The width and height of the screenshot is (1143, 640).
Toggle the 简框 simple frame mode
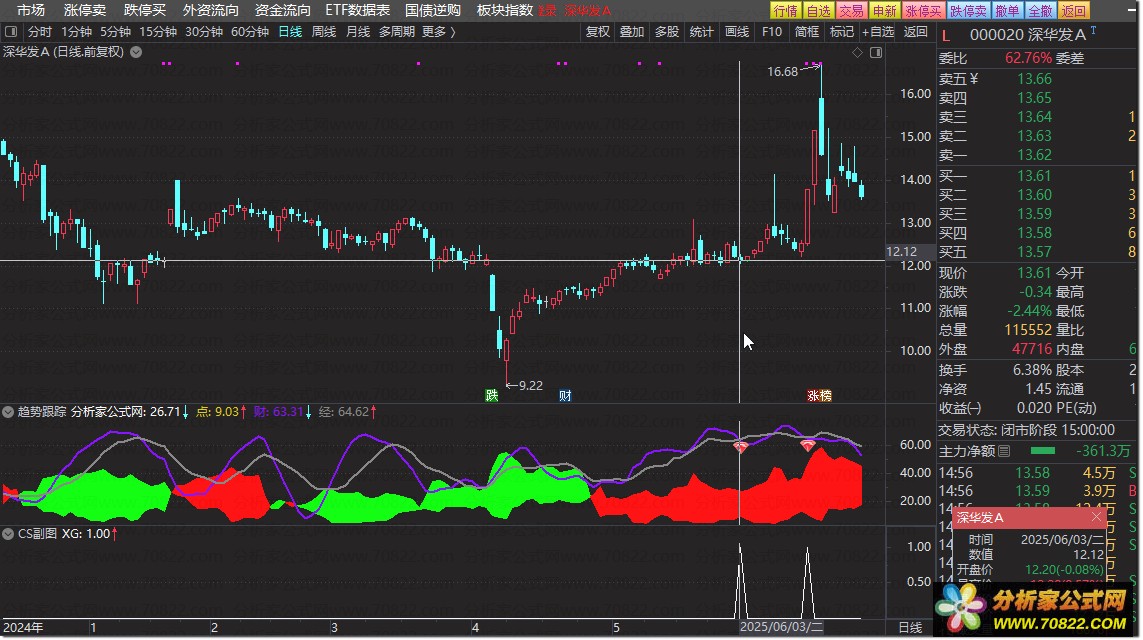[806, 32]
